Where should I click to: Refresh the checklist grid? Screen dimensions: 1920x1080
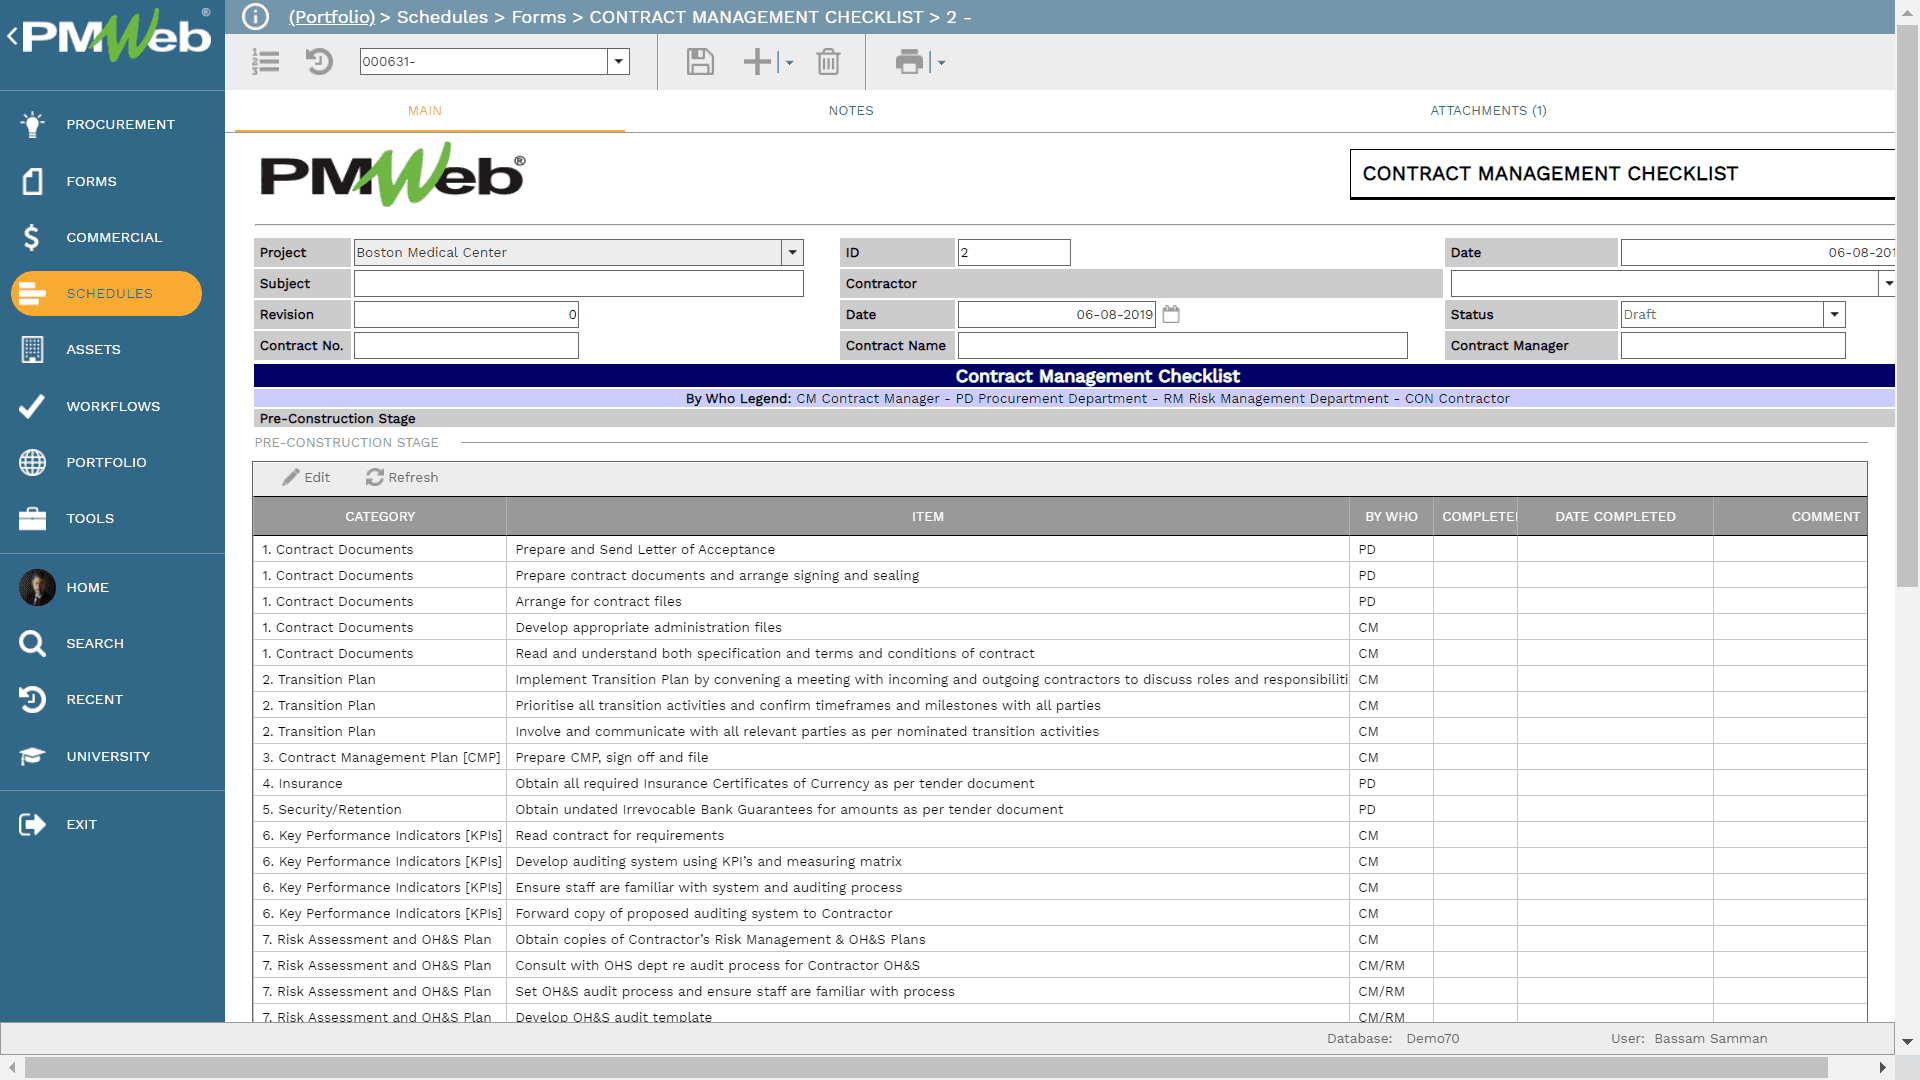click(x=402, y=477)
